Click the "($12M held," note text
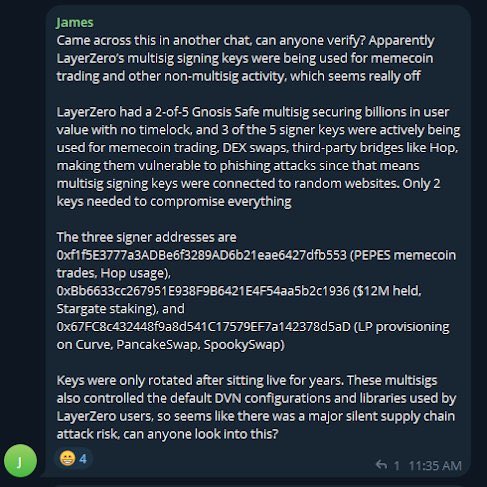487x487 pixels. (387, 291)
